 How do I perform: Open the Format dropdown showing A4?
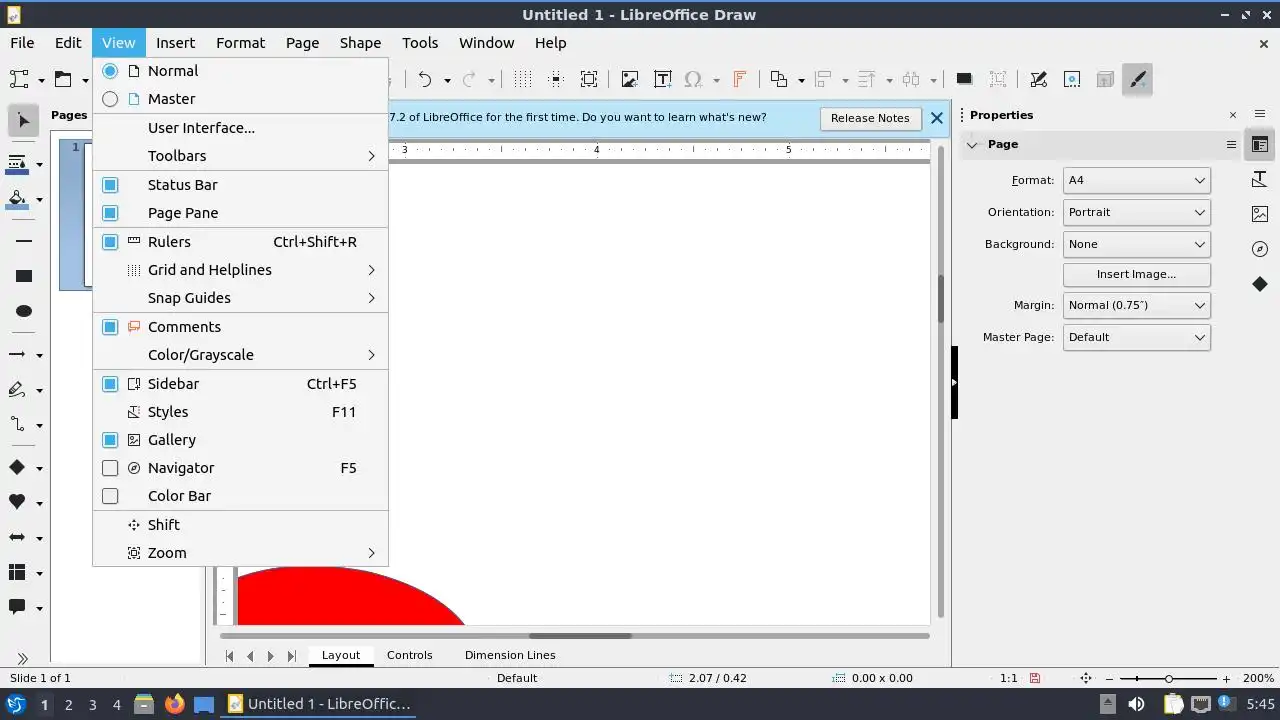[1136, 180]
